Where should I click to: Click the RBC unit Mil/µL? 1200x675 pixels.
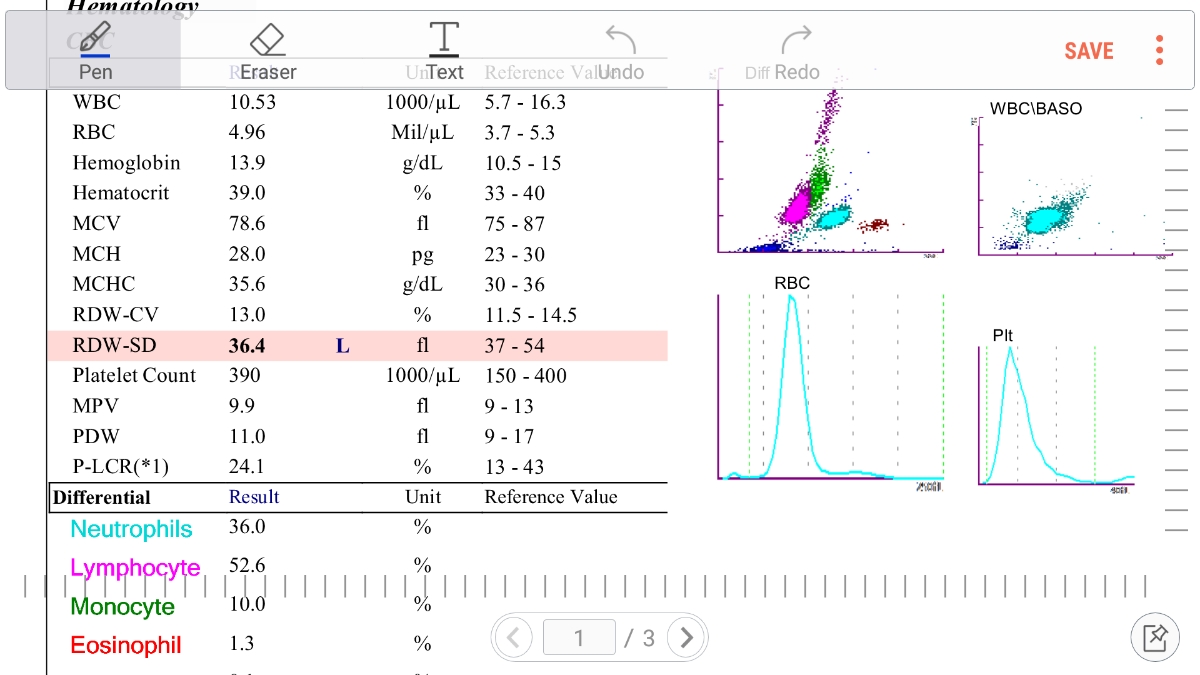423,132
